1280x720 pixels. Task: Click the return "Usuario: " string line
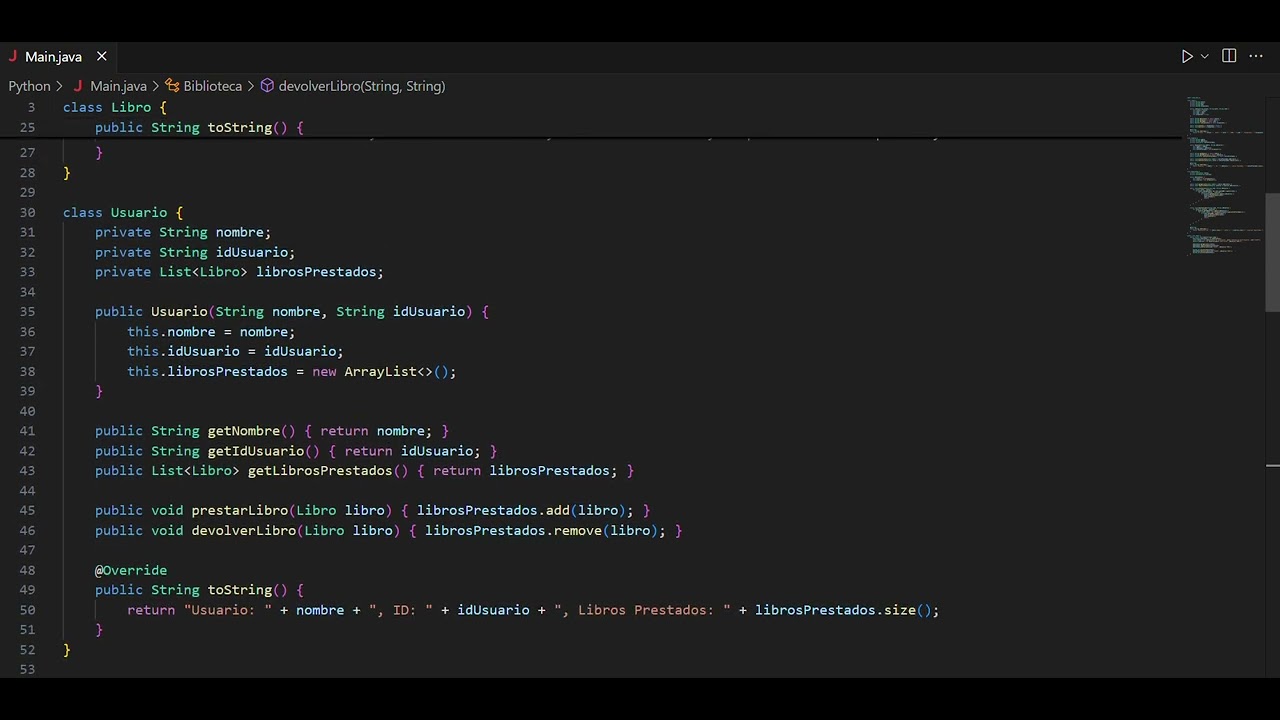(533, 610)
